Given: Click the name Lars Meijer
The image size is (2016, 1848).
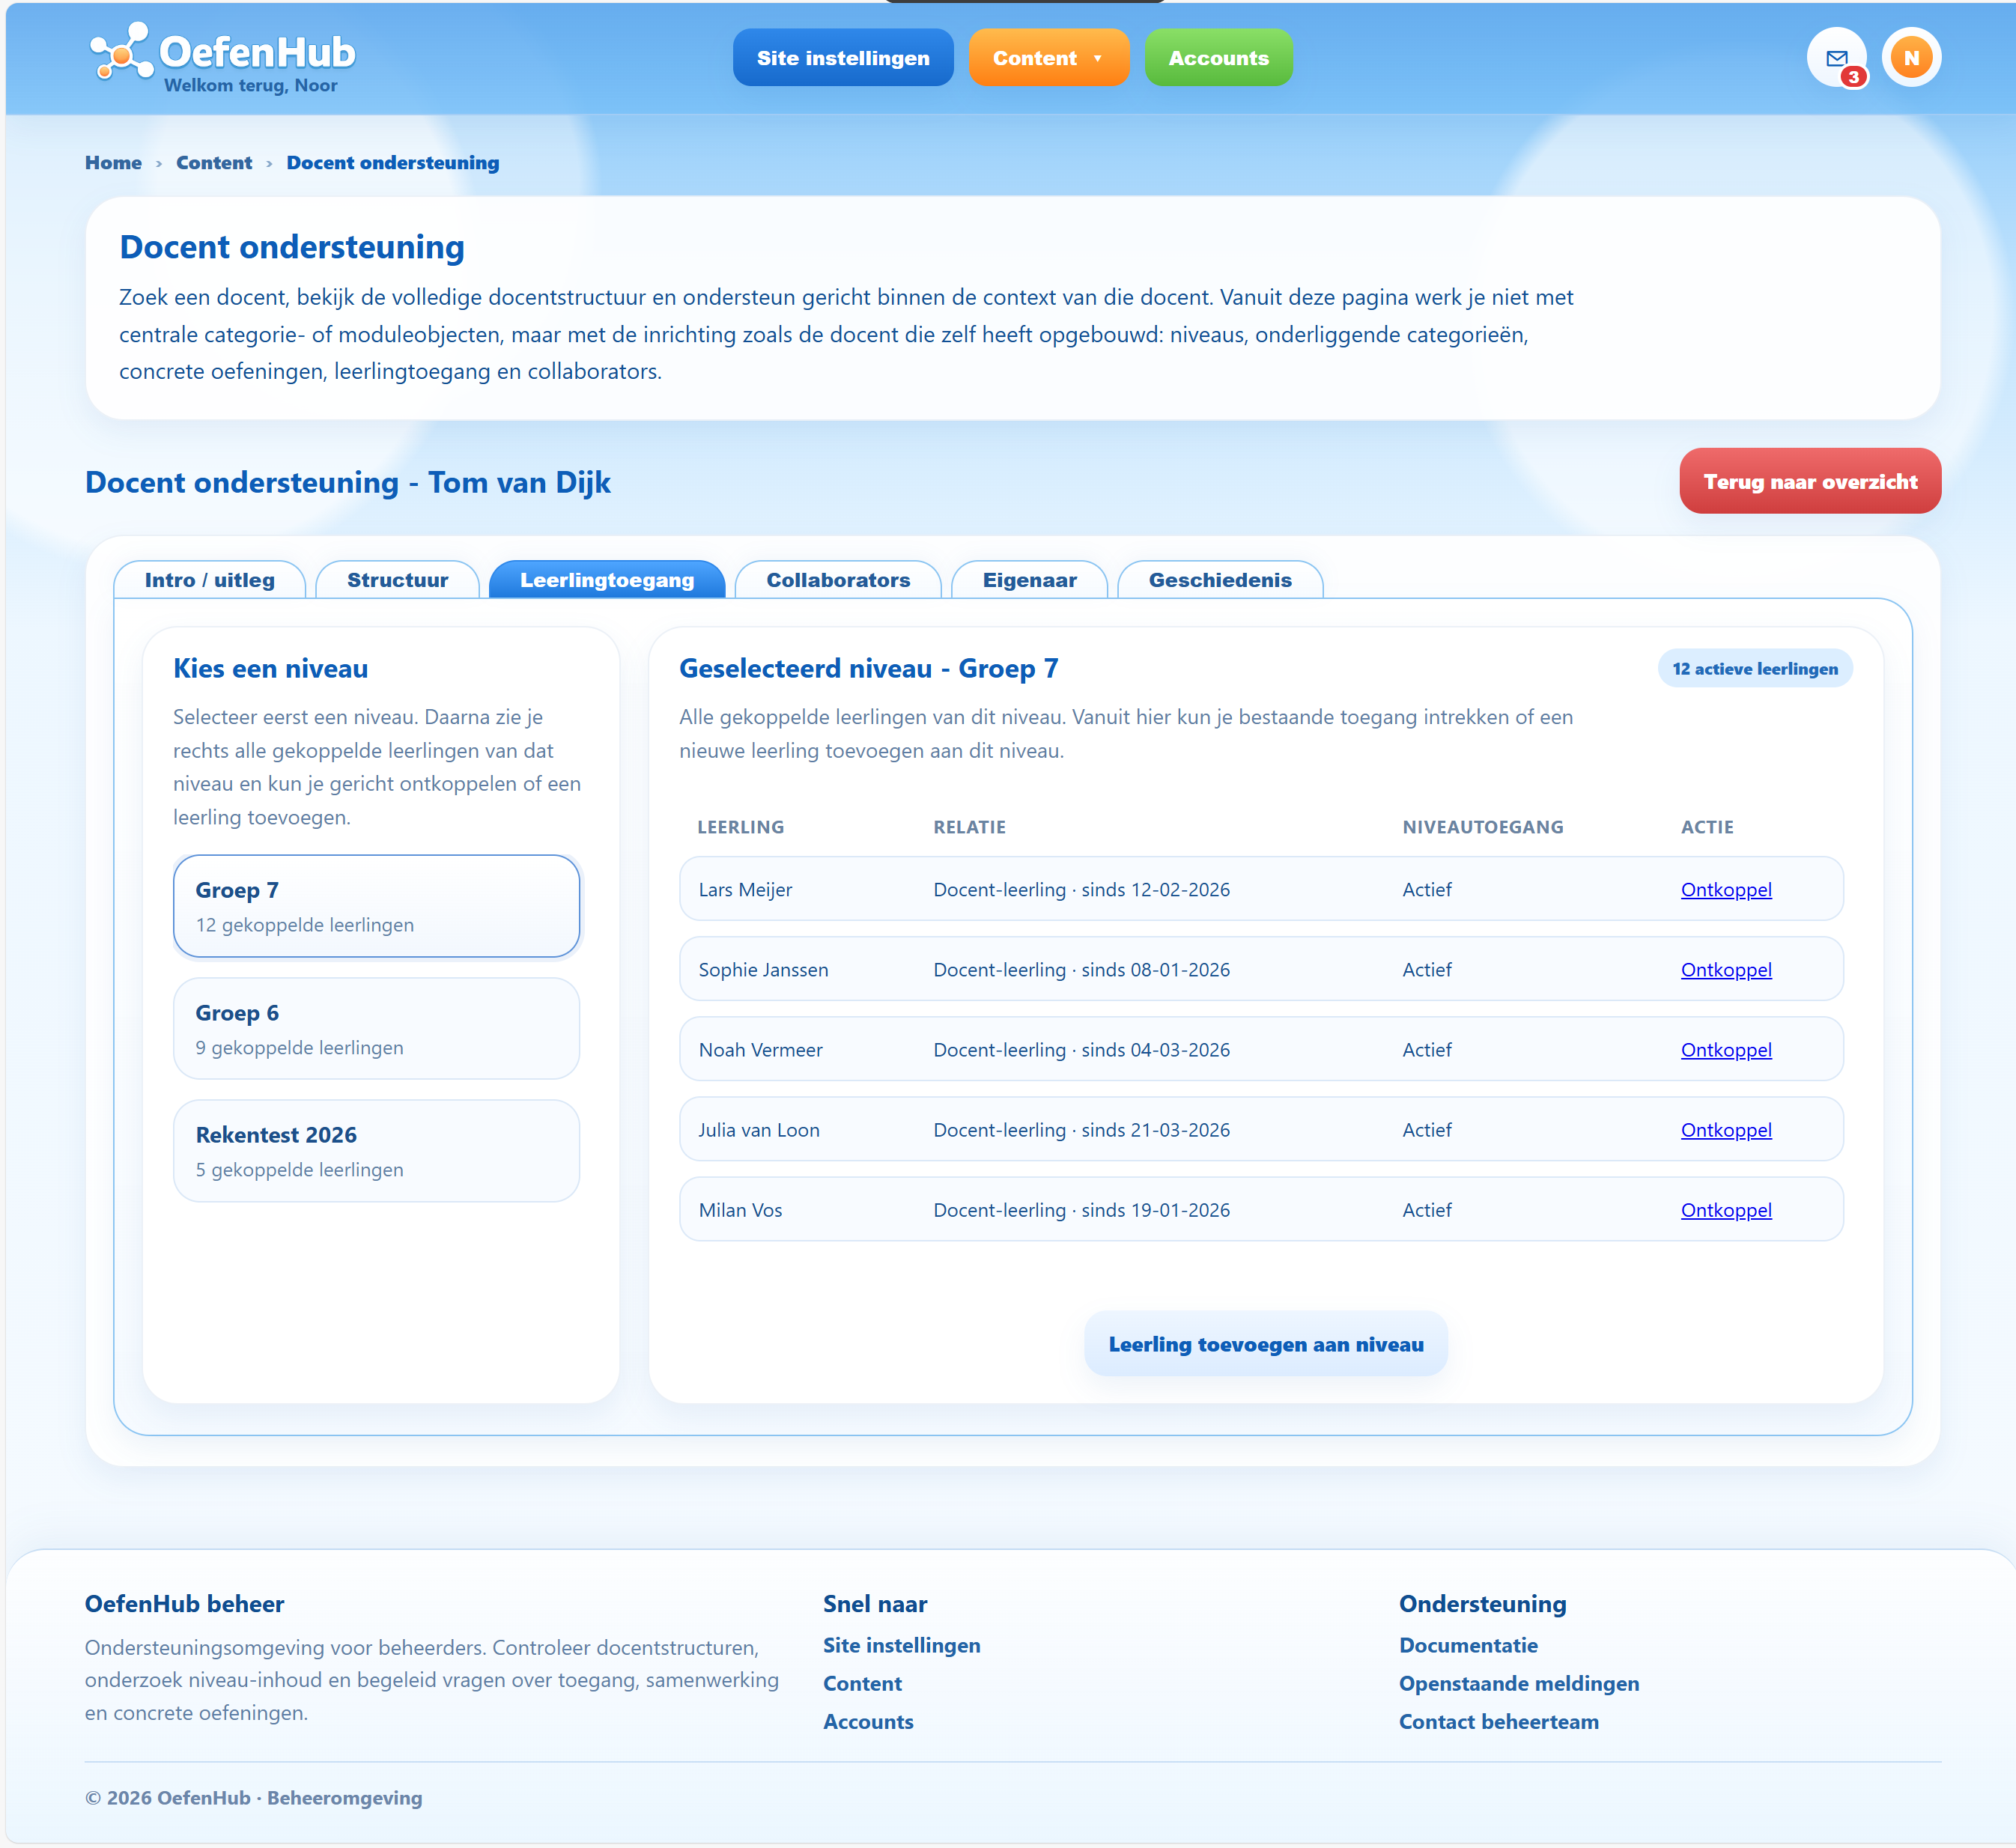Looking at the screenshot, I should (745, 889).
